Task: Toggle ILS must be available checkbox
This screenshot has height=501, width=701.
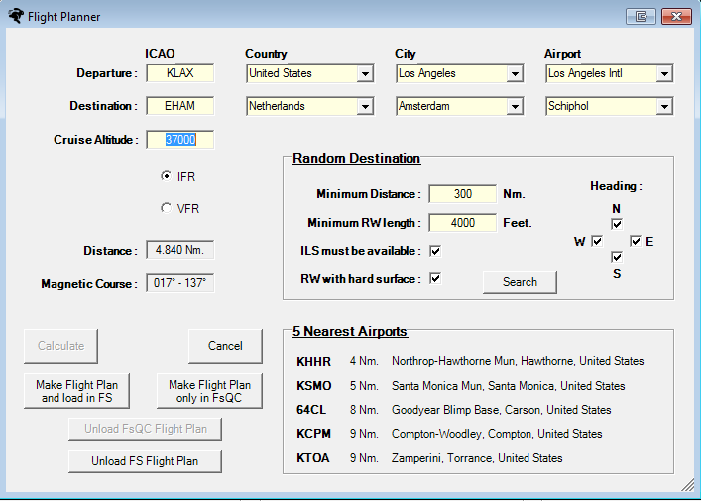Action: pyautogui.click(x=435, y=251)
